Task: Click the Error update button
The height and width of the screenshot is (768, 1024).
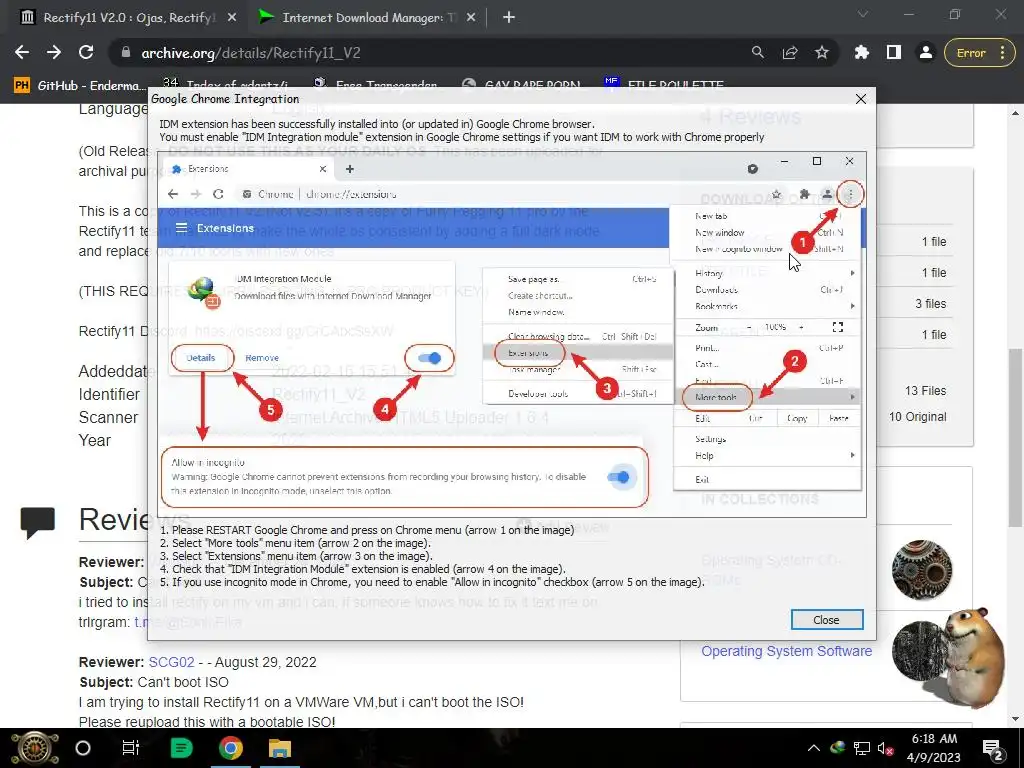Action: point(978,53)
